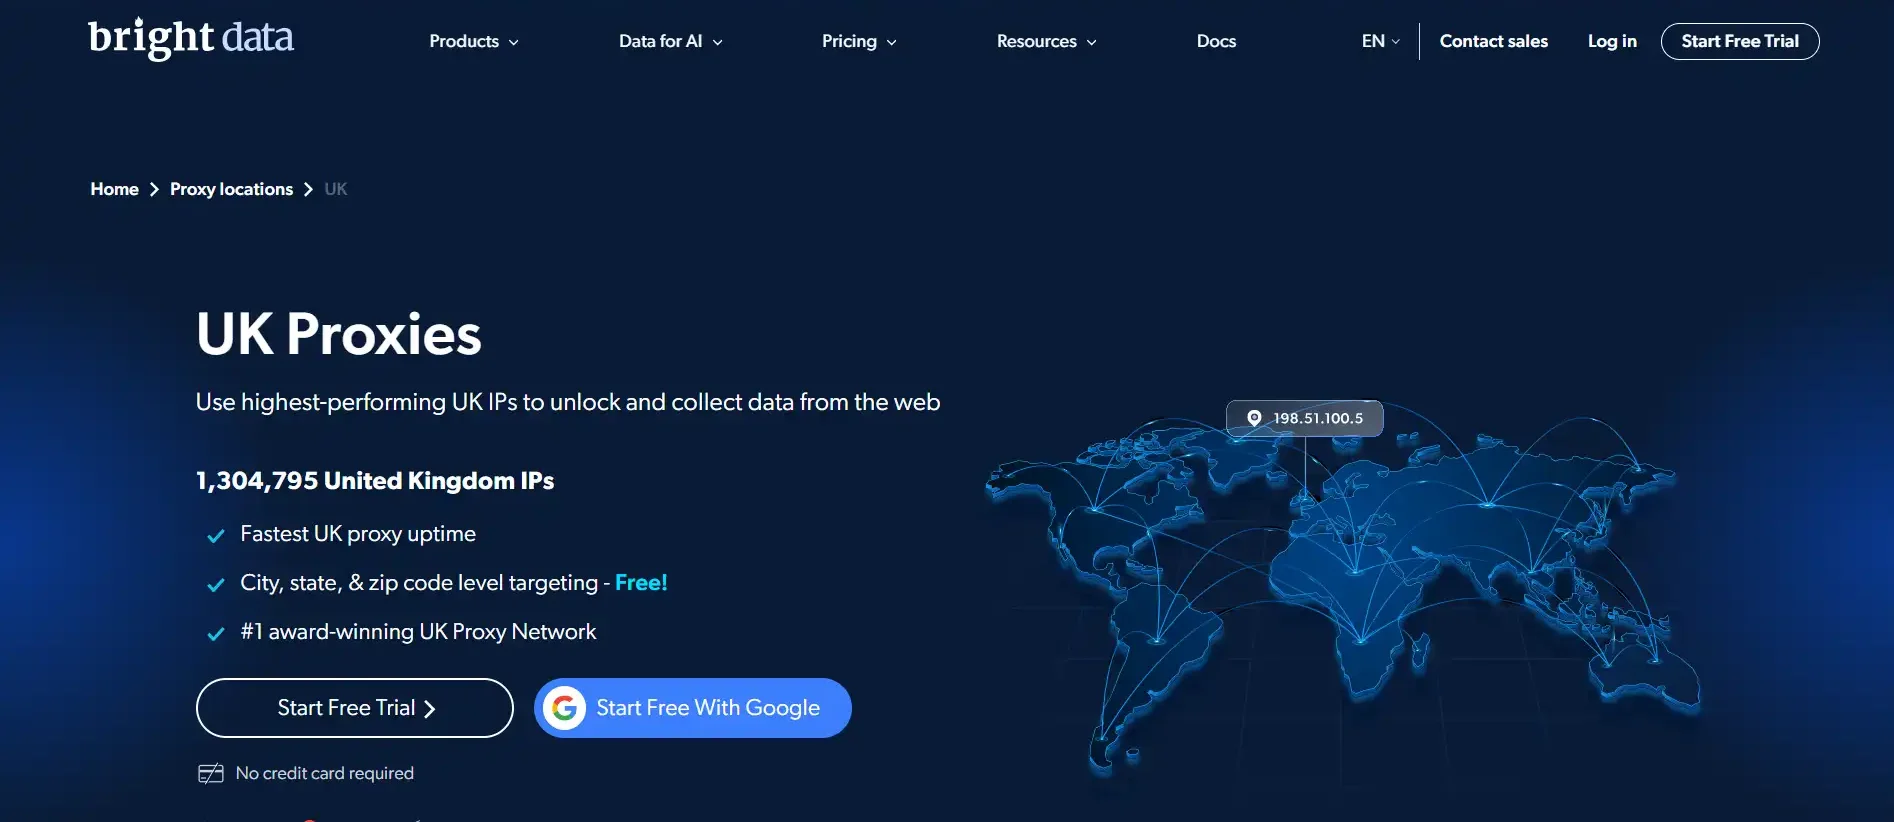The height and width of the screenshot is (822, 1894).
Task: Open the Resources dropdown menu
Action: (x=1047, y=41)
